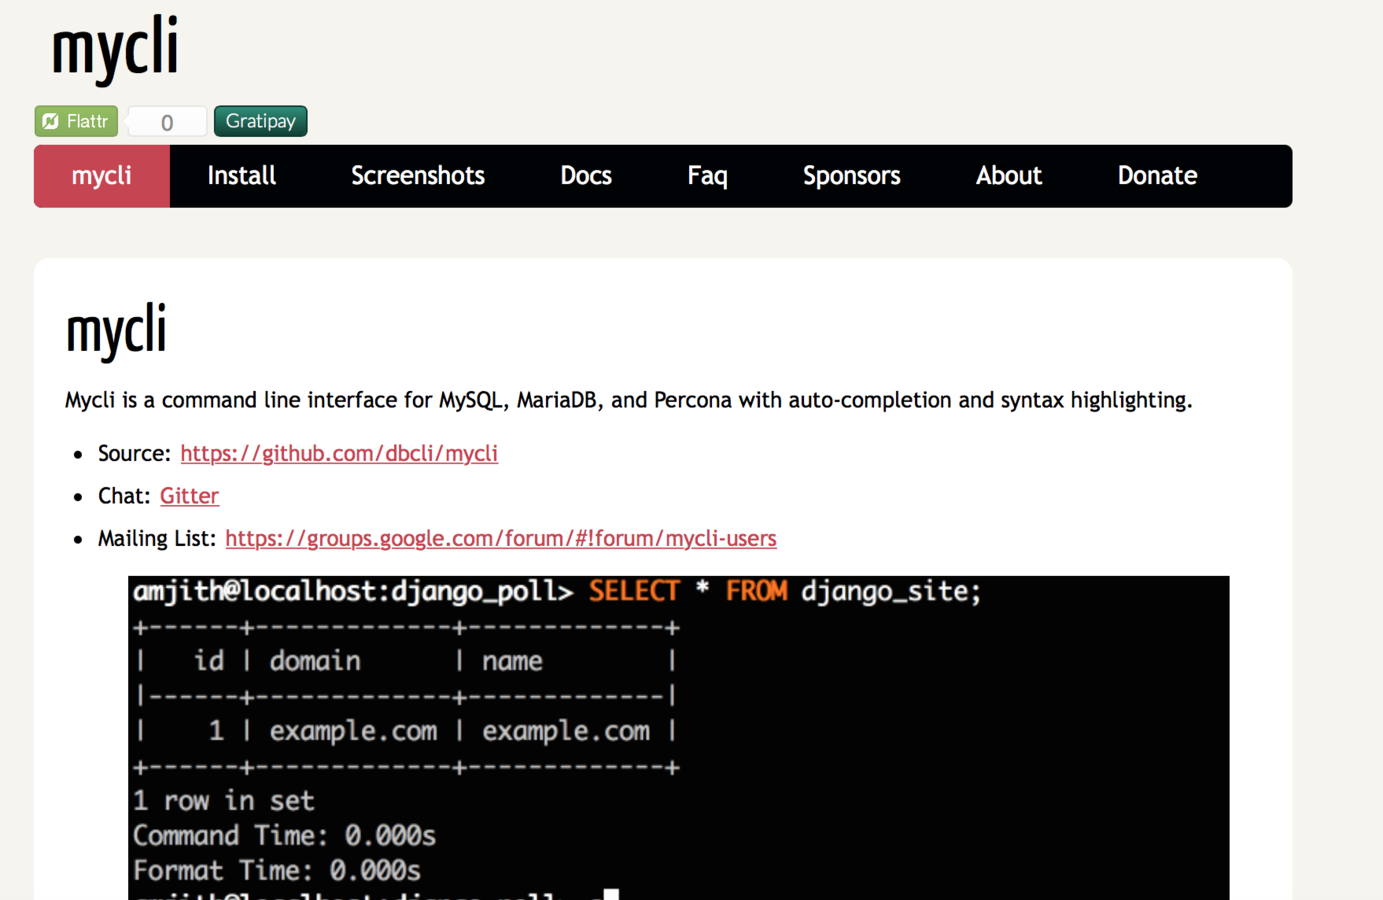
Task: Click the Flattr count bubble showing 0
Action: click(x=167, y=122)
